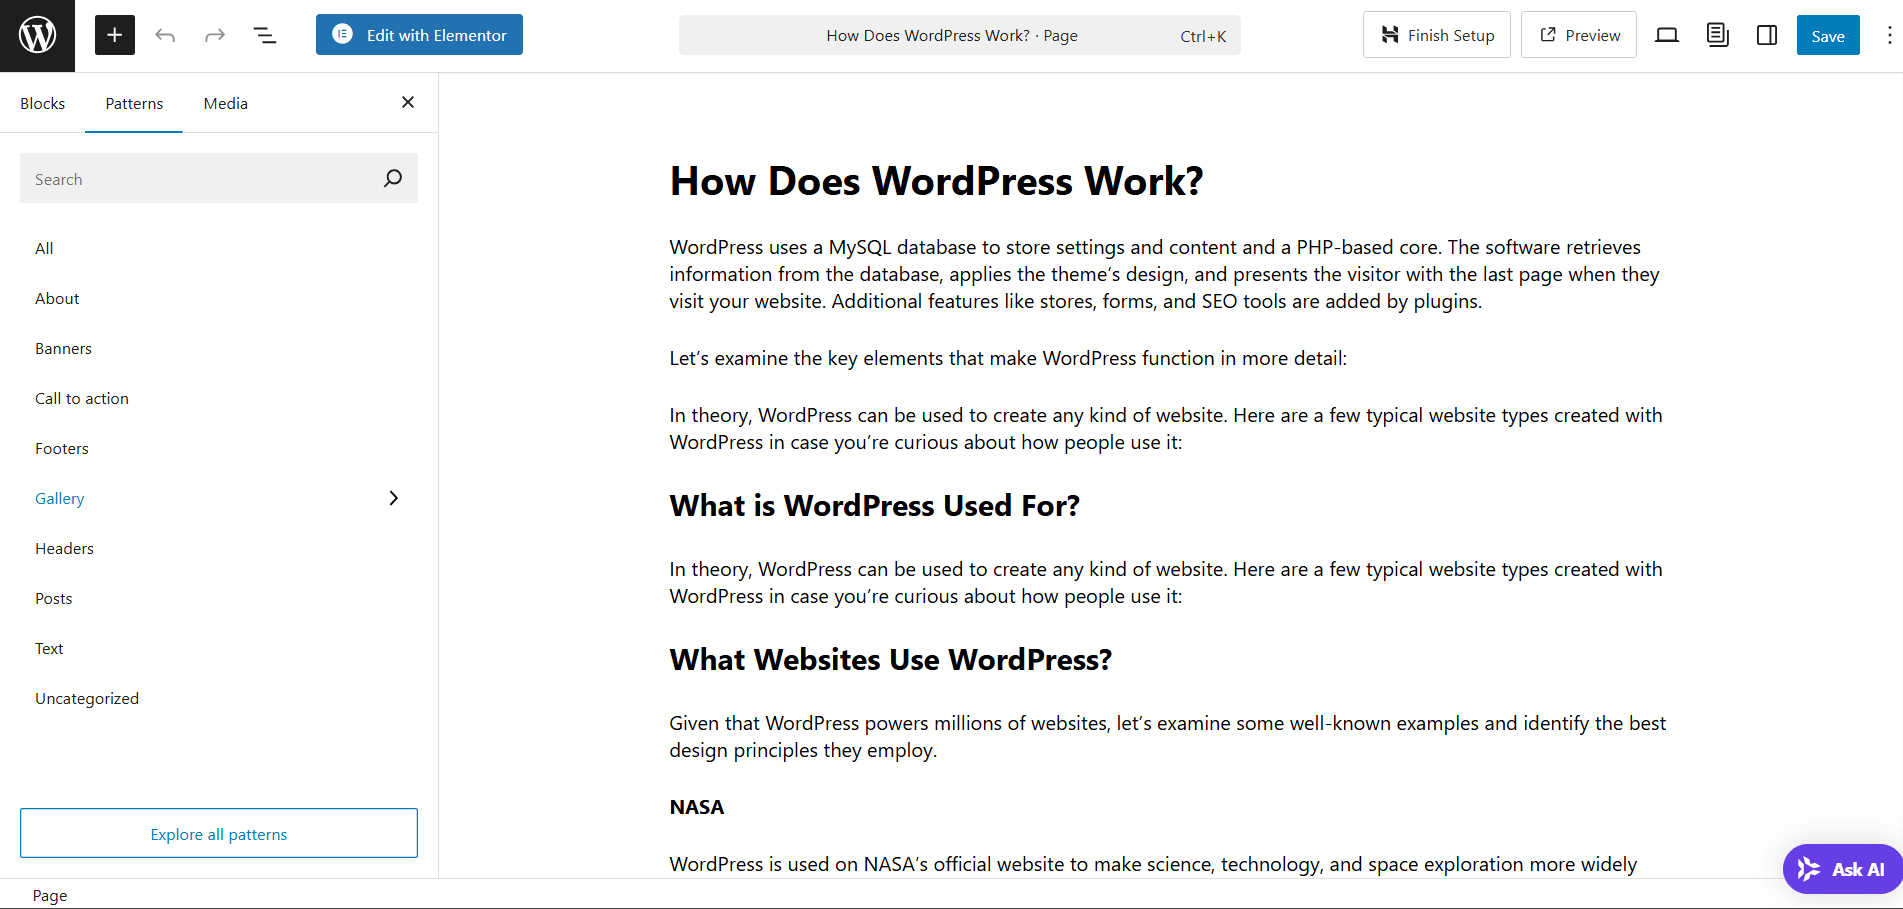Switch to the Patterns tab
Viewport: 1903px width, 909px height.
pos(134,103)
